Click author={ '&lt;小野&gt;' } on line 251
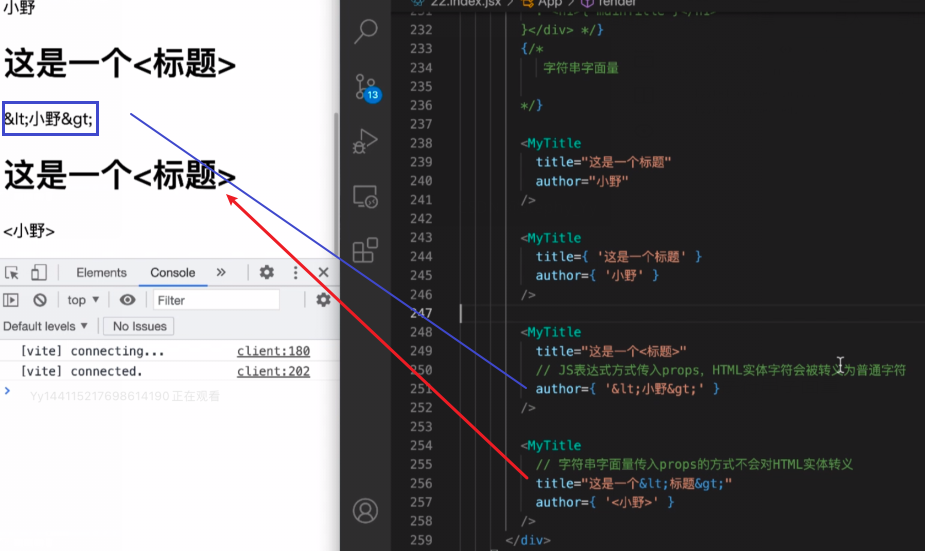Image resolution: width=925 pixels, height=551 pixels. coord(628,389)
